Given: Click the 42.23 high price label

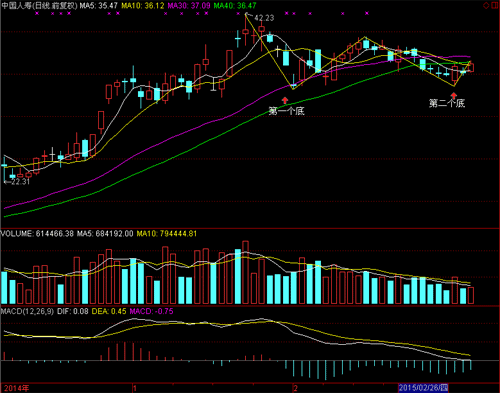Looking at the screenshot, I should (x=264, y=18).
